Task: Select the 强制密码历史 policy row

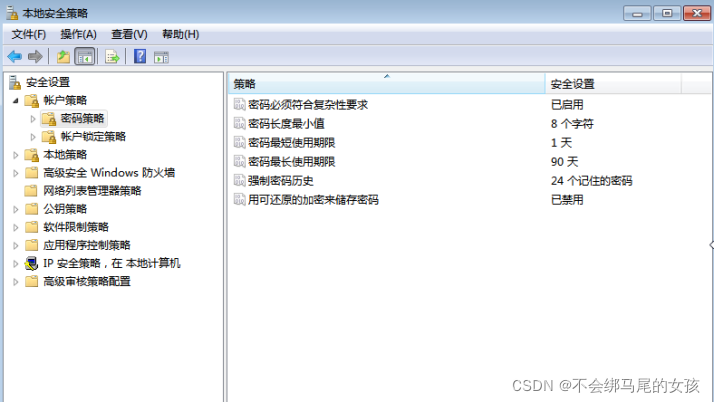Action: point(470,181)
